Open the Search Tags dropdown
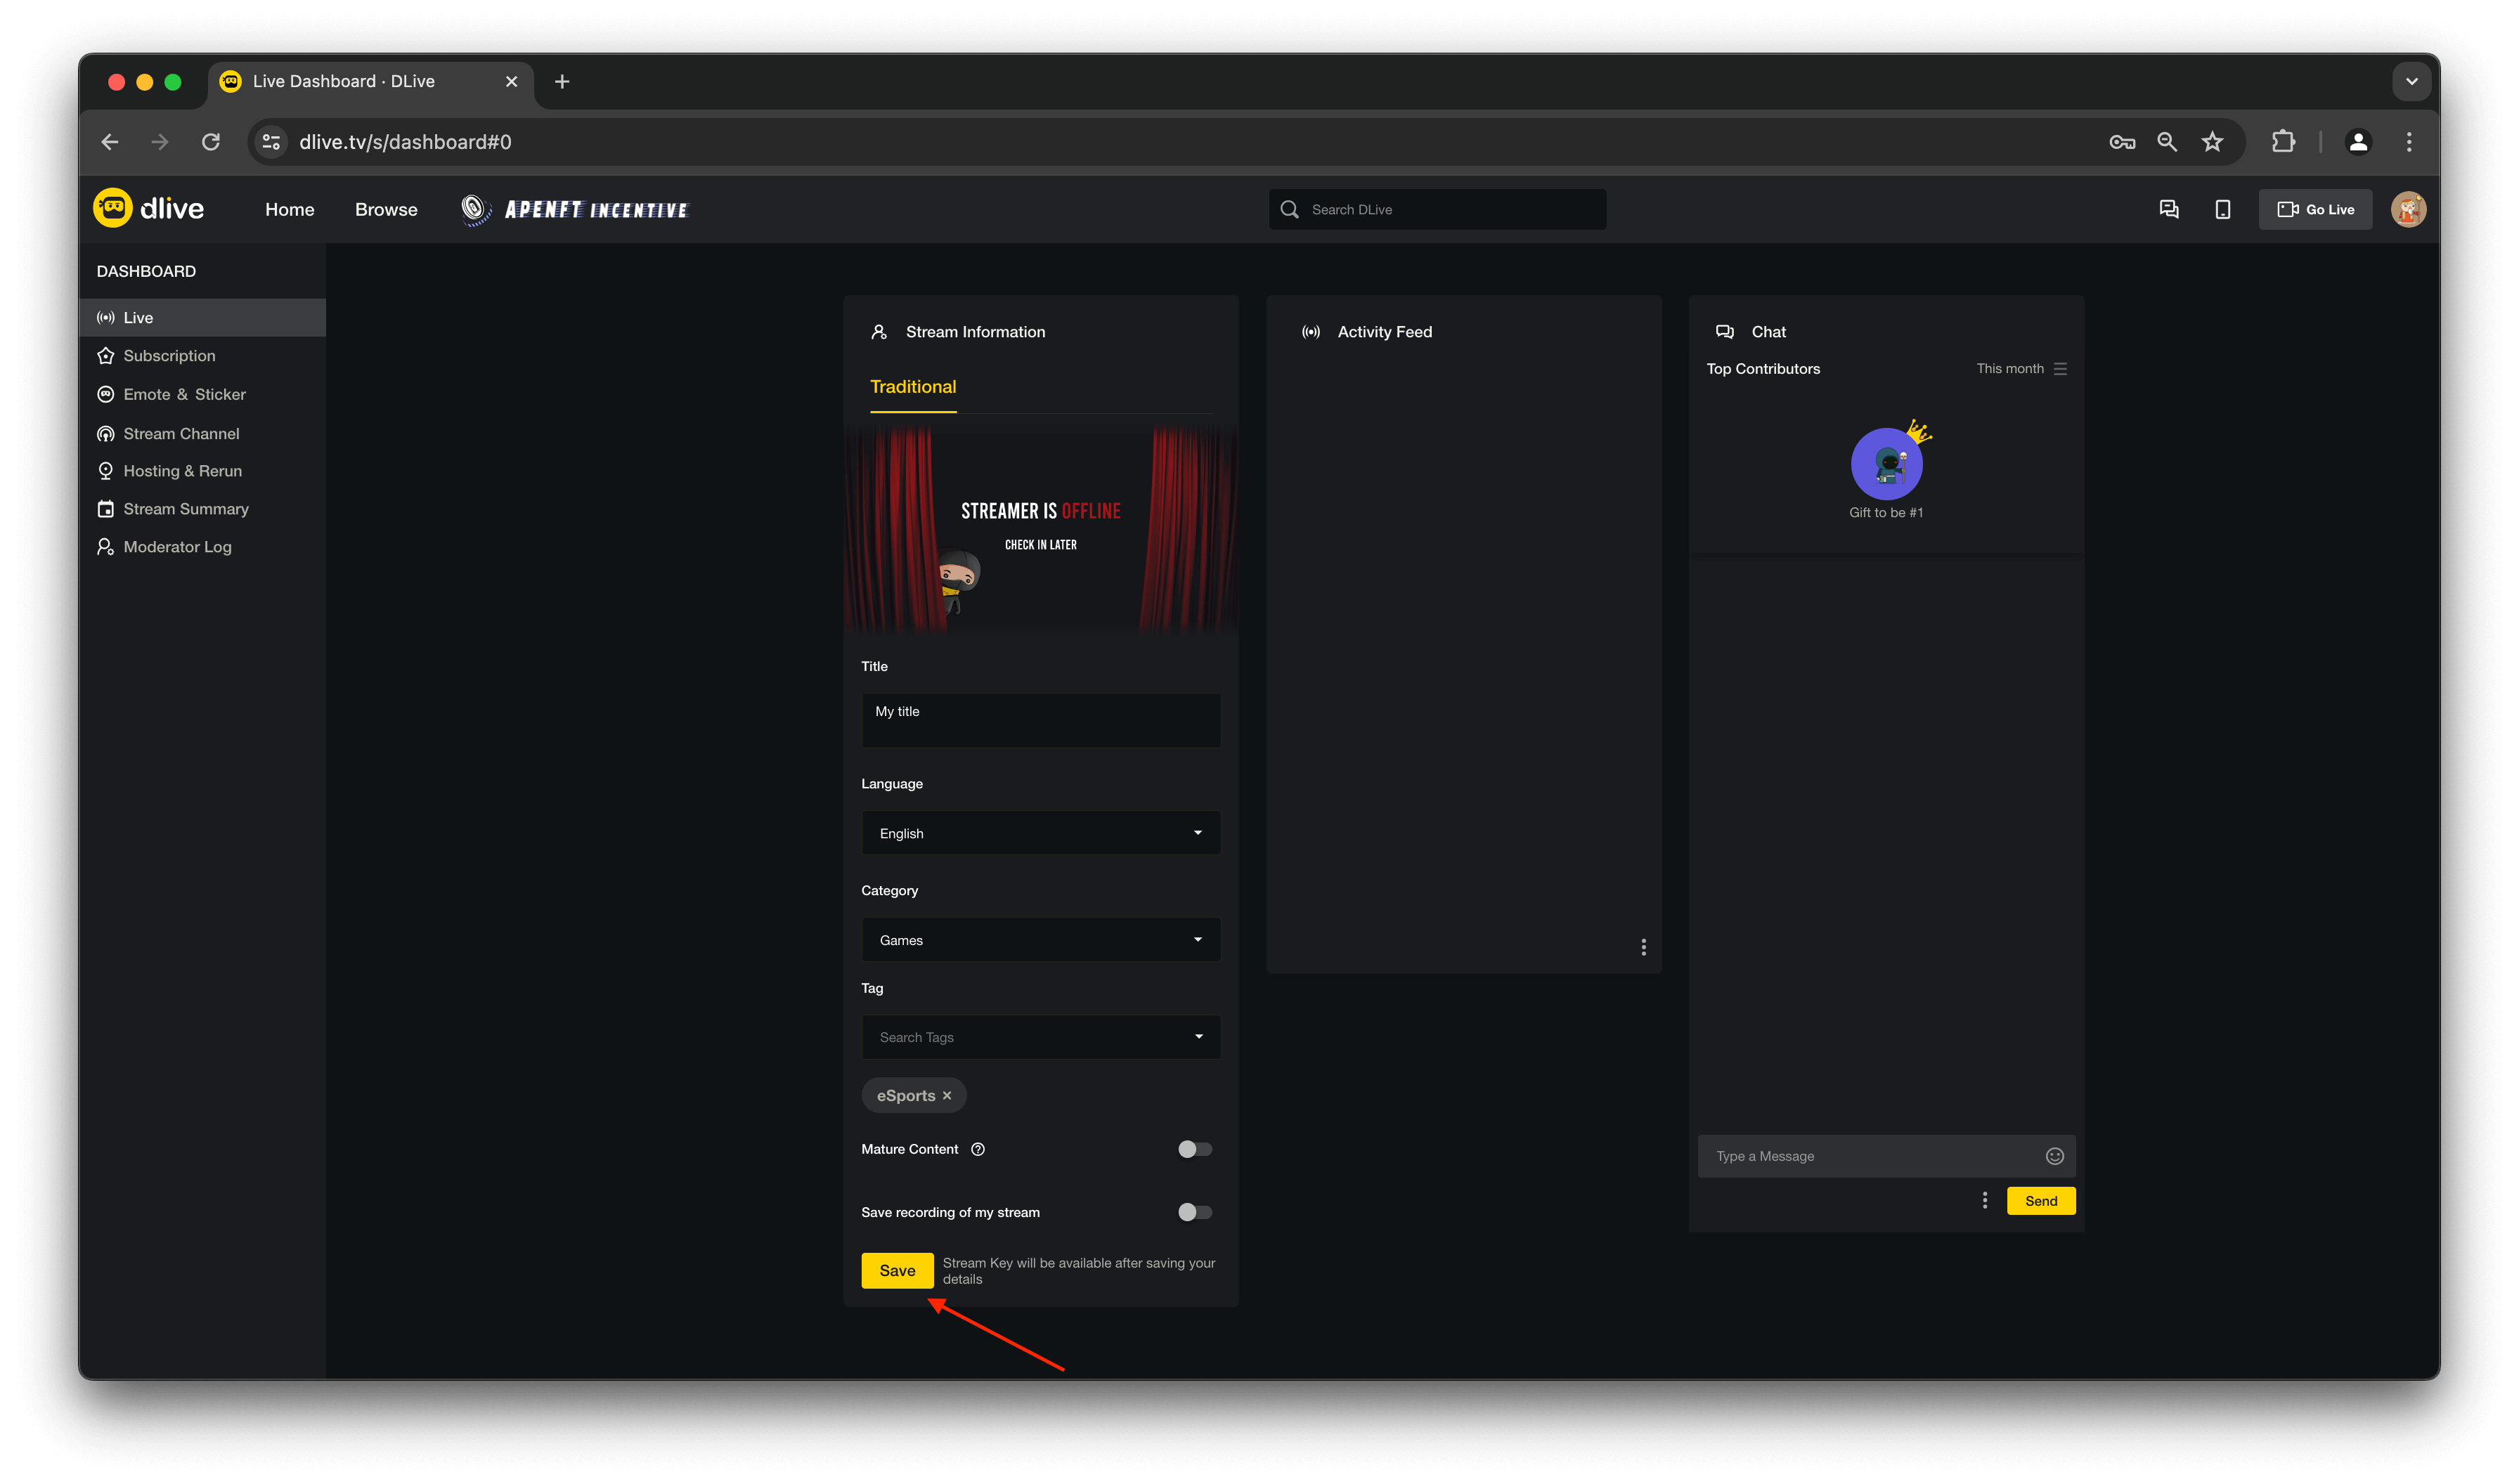 coord(1040,1037)
